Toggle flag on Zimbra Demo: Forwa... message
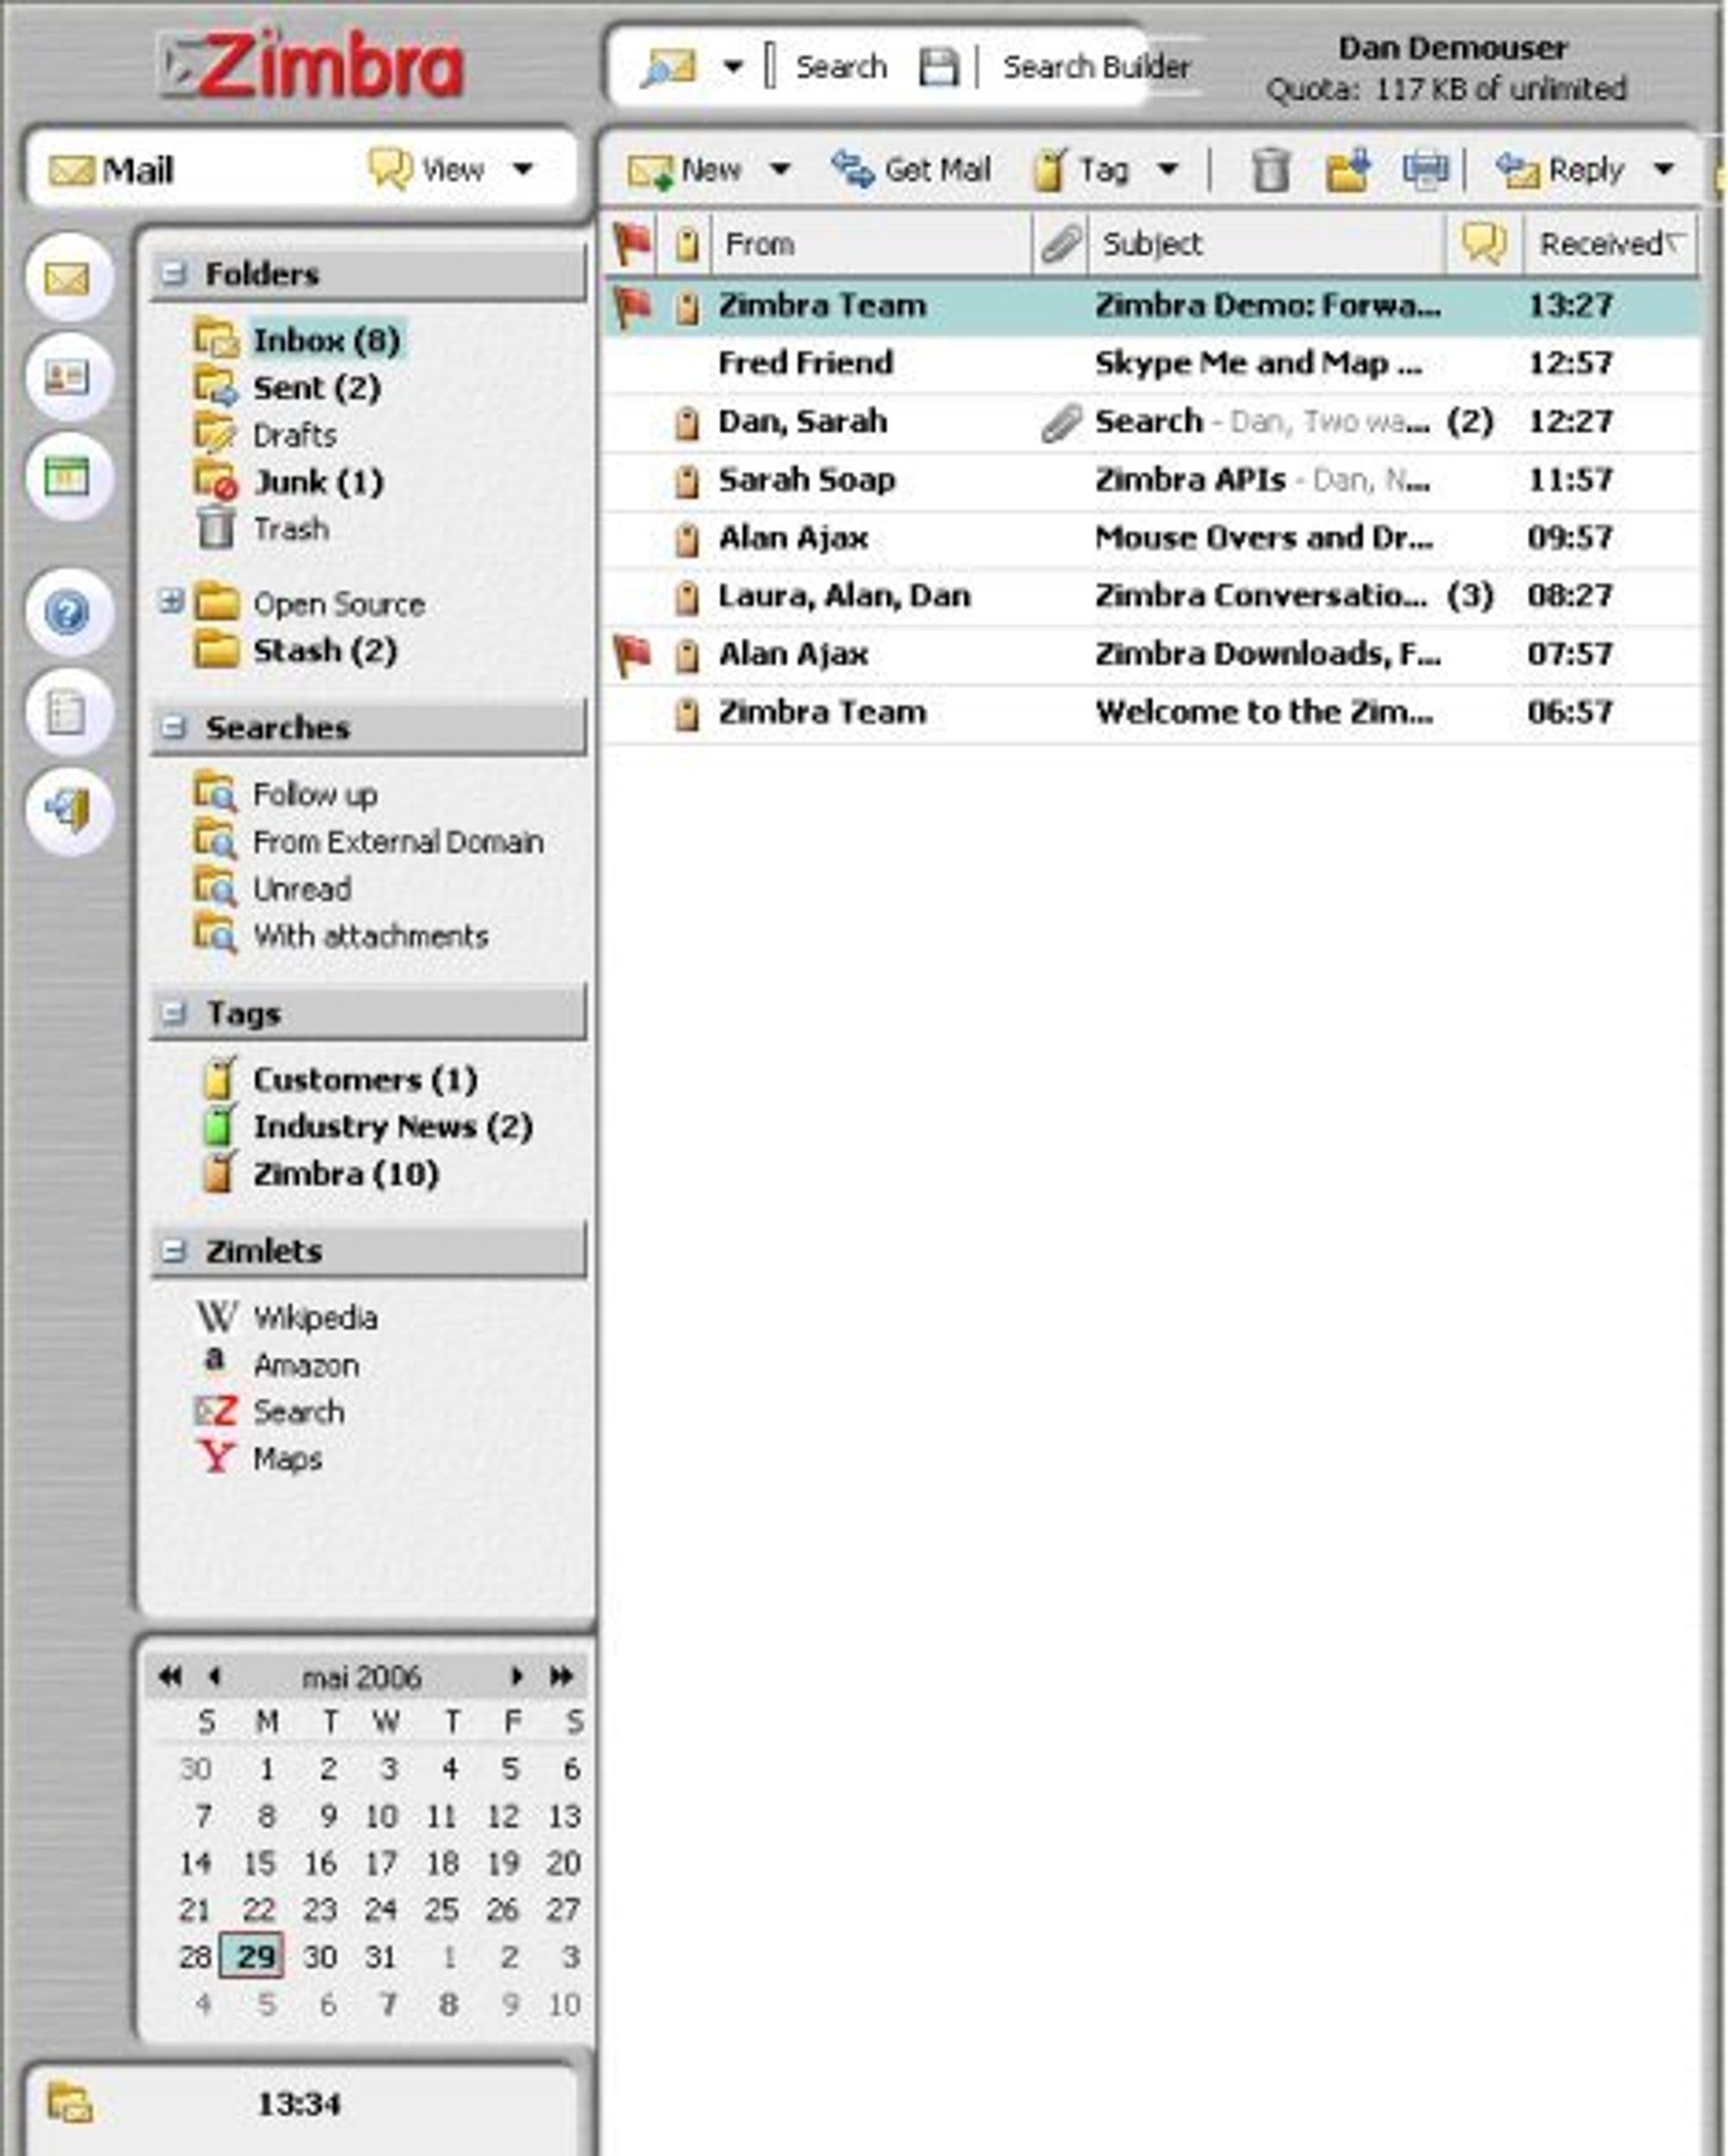 pos(632,305)
